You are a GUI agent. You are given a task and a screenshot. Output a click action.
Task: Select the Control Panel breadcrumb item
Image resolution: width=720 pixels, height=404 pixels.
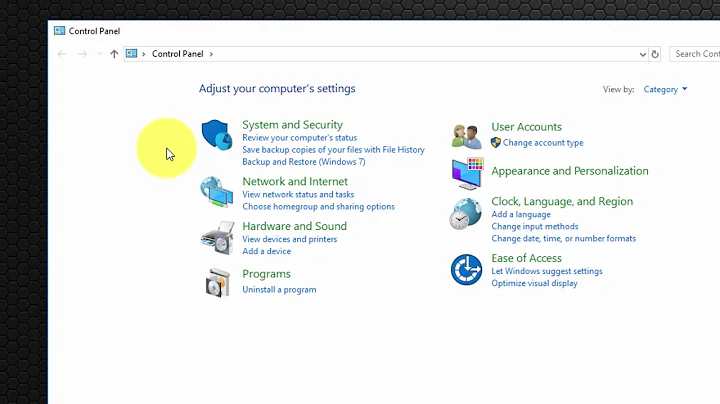click(178, 54)
